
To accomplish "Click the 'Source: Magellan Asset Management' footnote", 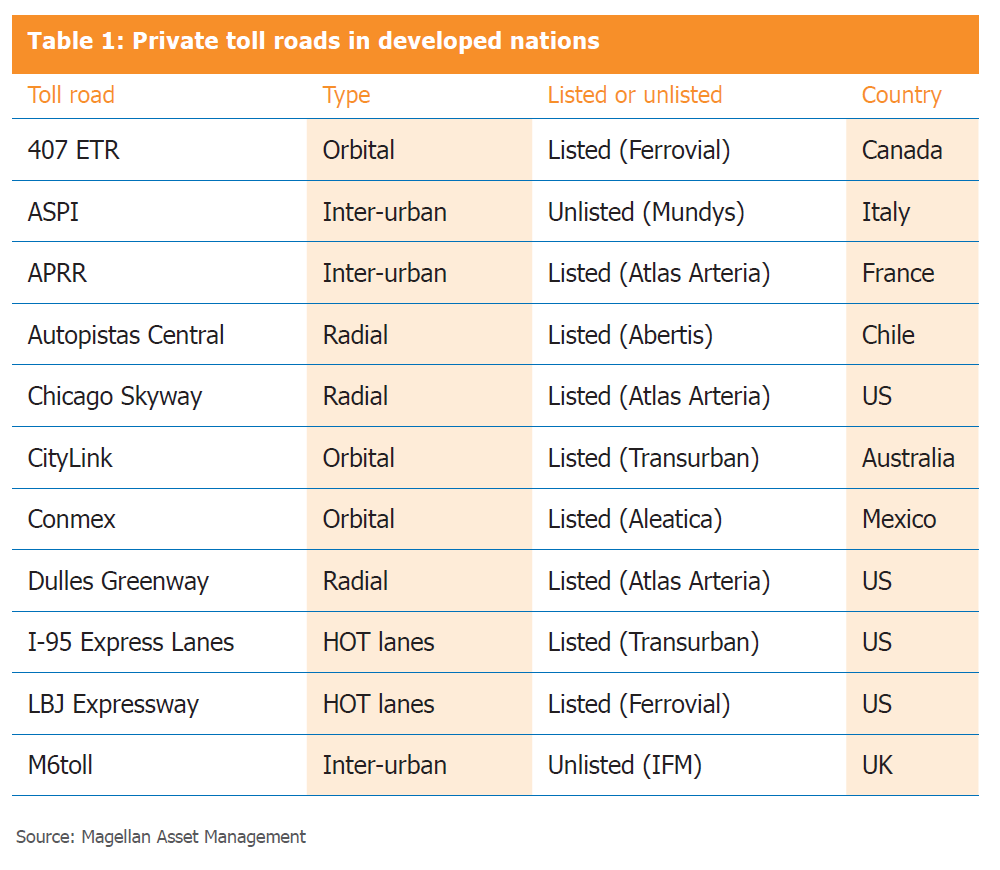I will pyautogui.click(x=161, y=837).
